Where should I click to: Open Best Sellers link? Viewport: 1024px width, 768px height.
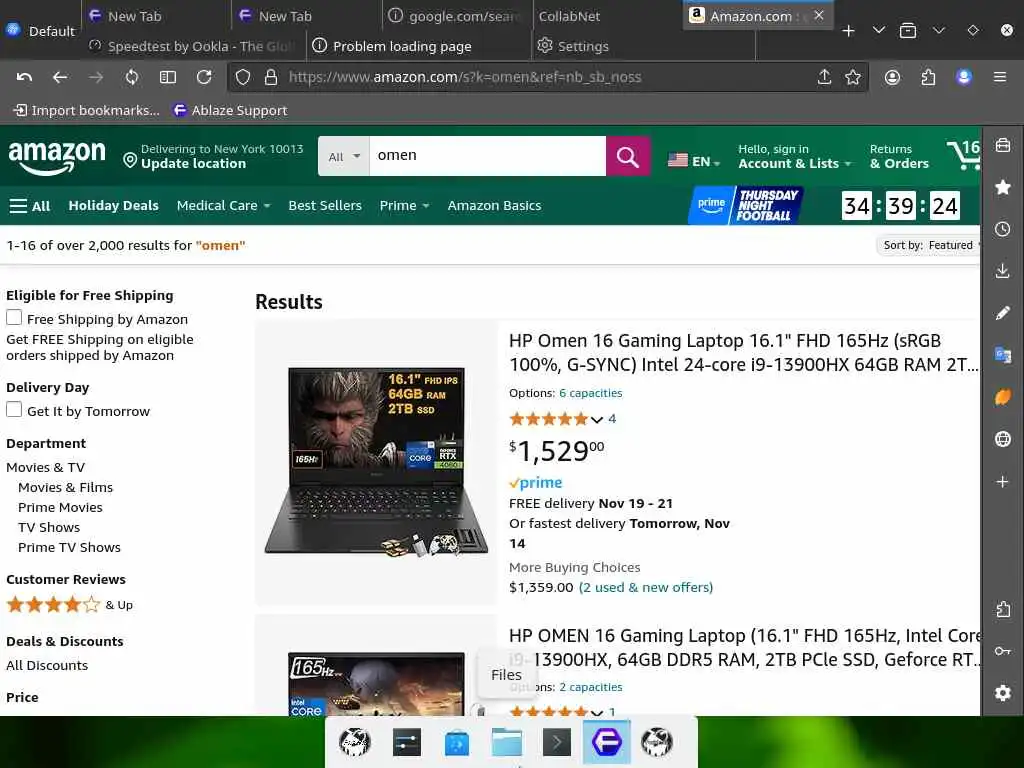(x=325, y=205)
